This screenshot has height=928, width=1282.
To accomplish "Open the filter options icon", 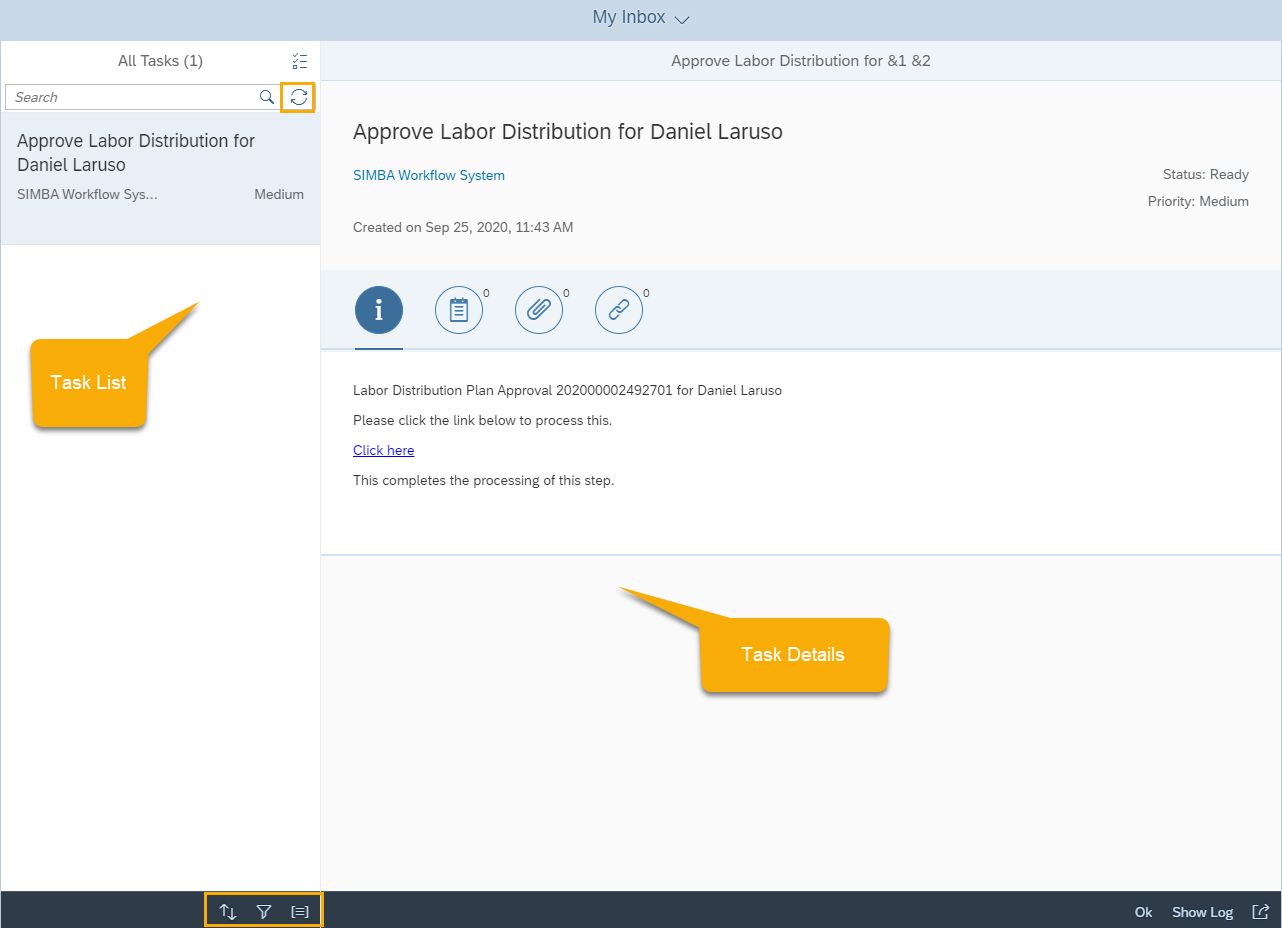I will [263, 911].
